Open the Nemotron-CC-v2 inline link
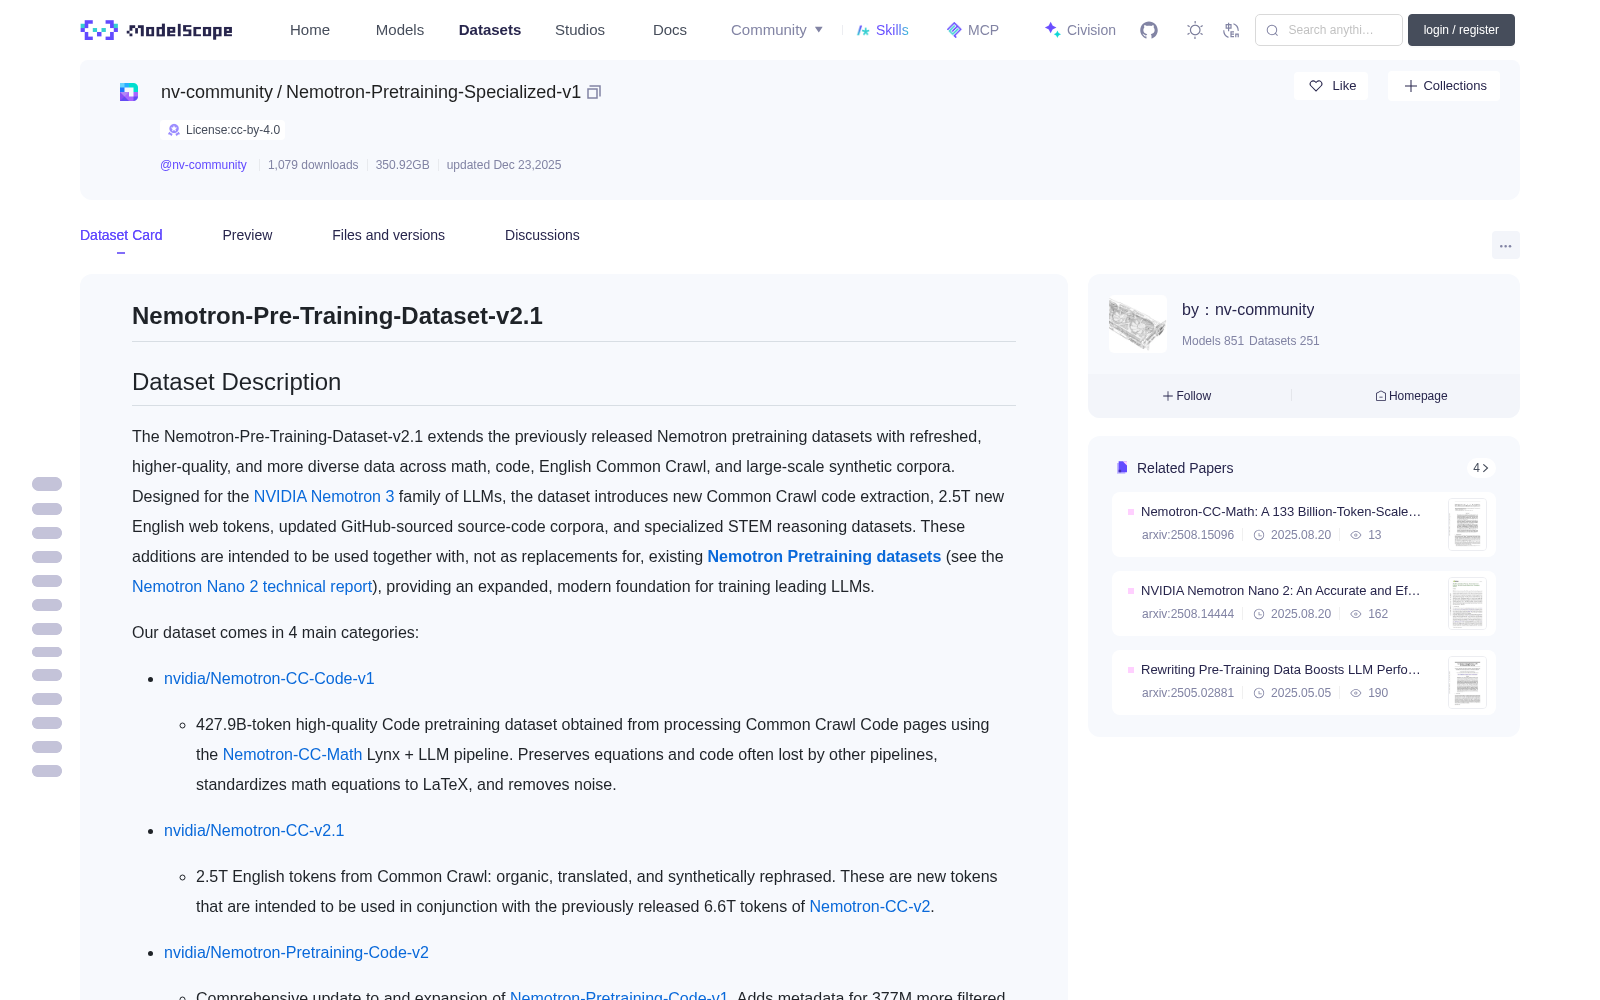1600x1000 pixels. 870,907
